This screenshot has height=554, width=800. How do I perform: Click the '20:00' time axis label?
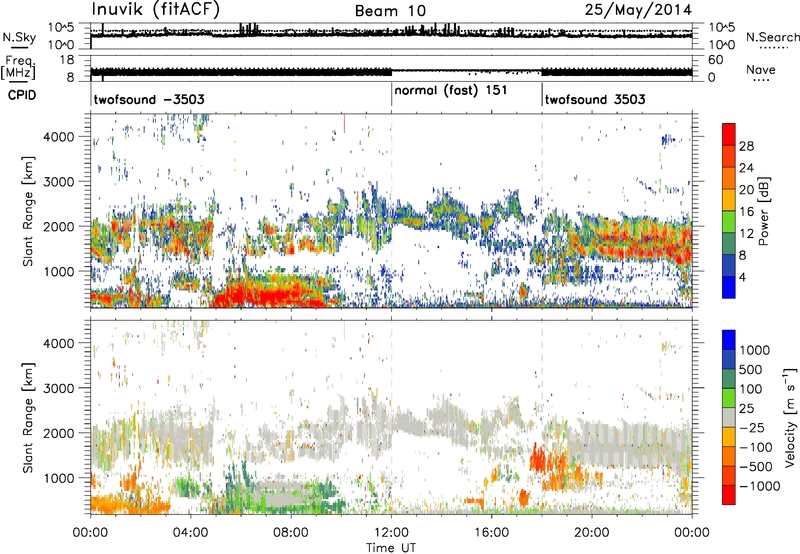pos(591,533)
